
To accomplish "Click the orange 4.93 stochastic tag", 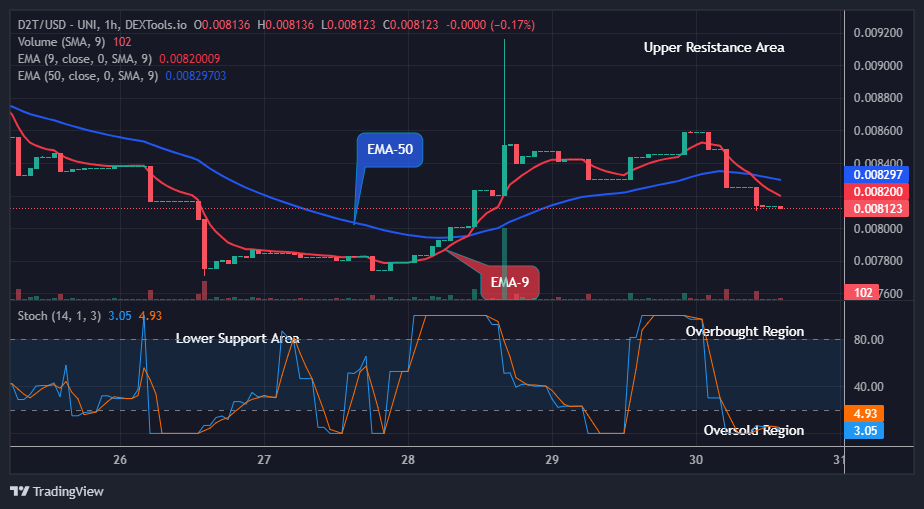I will (x=864, y=414).
